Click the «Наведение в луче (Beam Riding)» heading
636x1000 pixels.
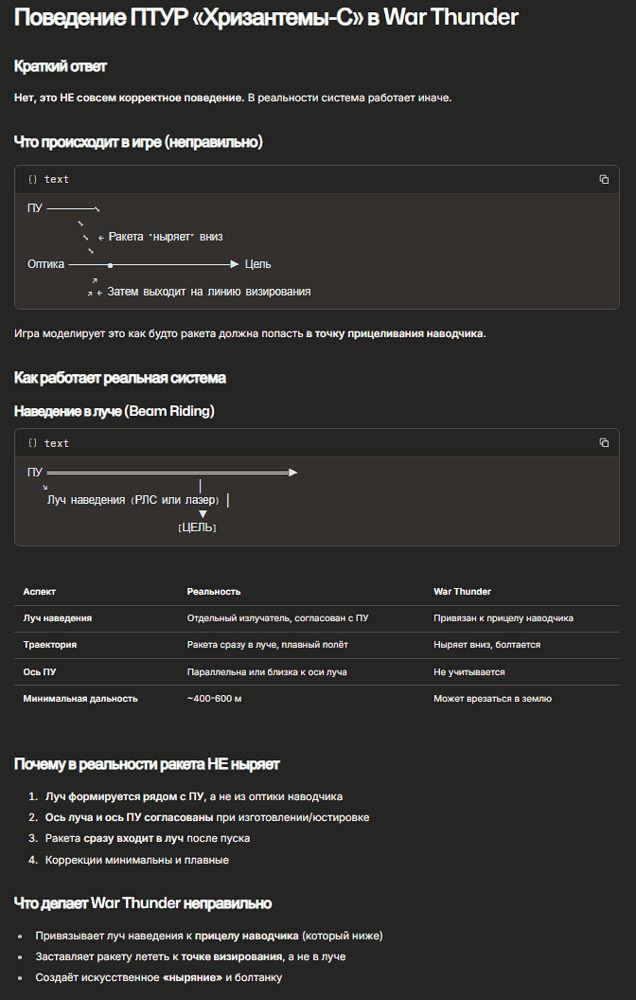(x=114, y=411)
